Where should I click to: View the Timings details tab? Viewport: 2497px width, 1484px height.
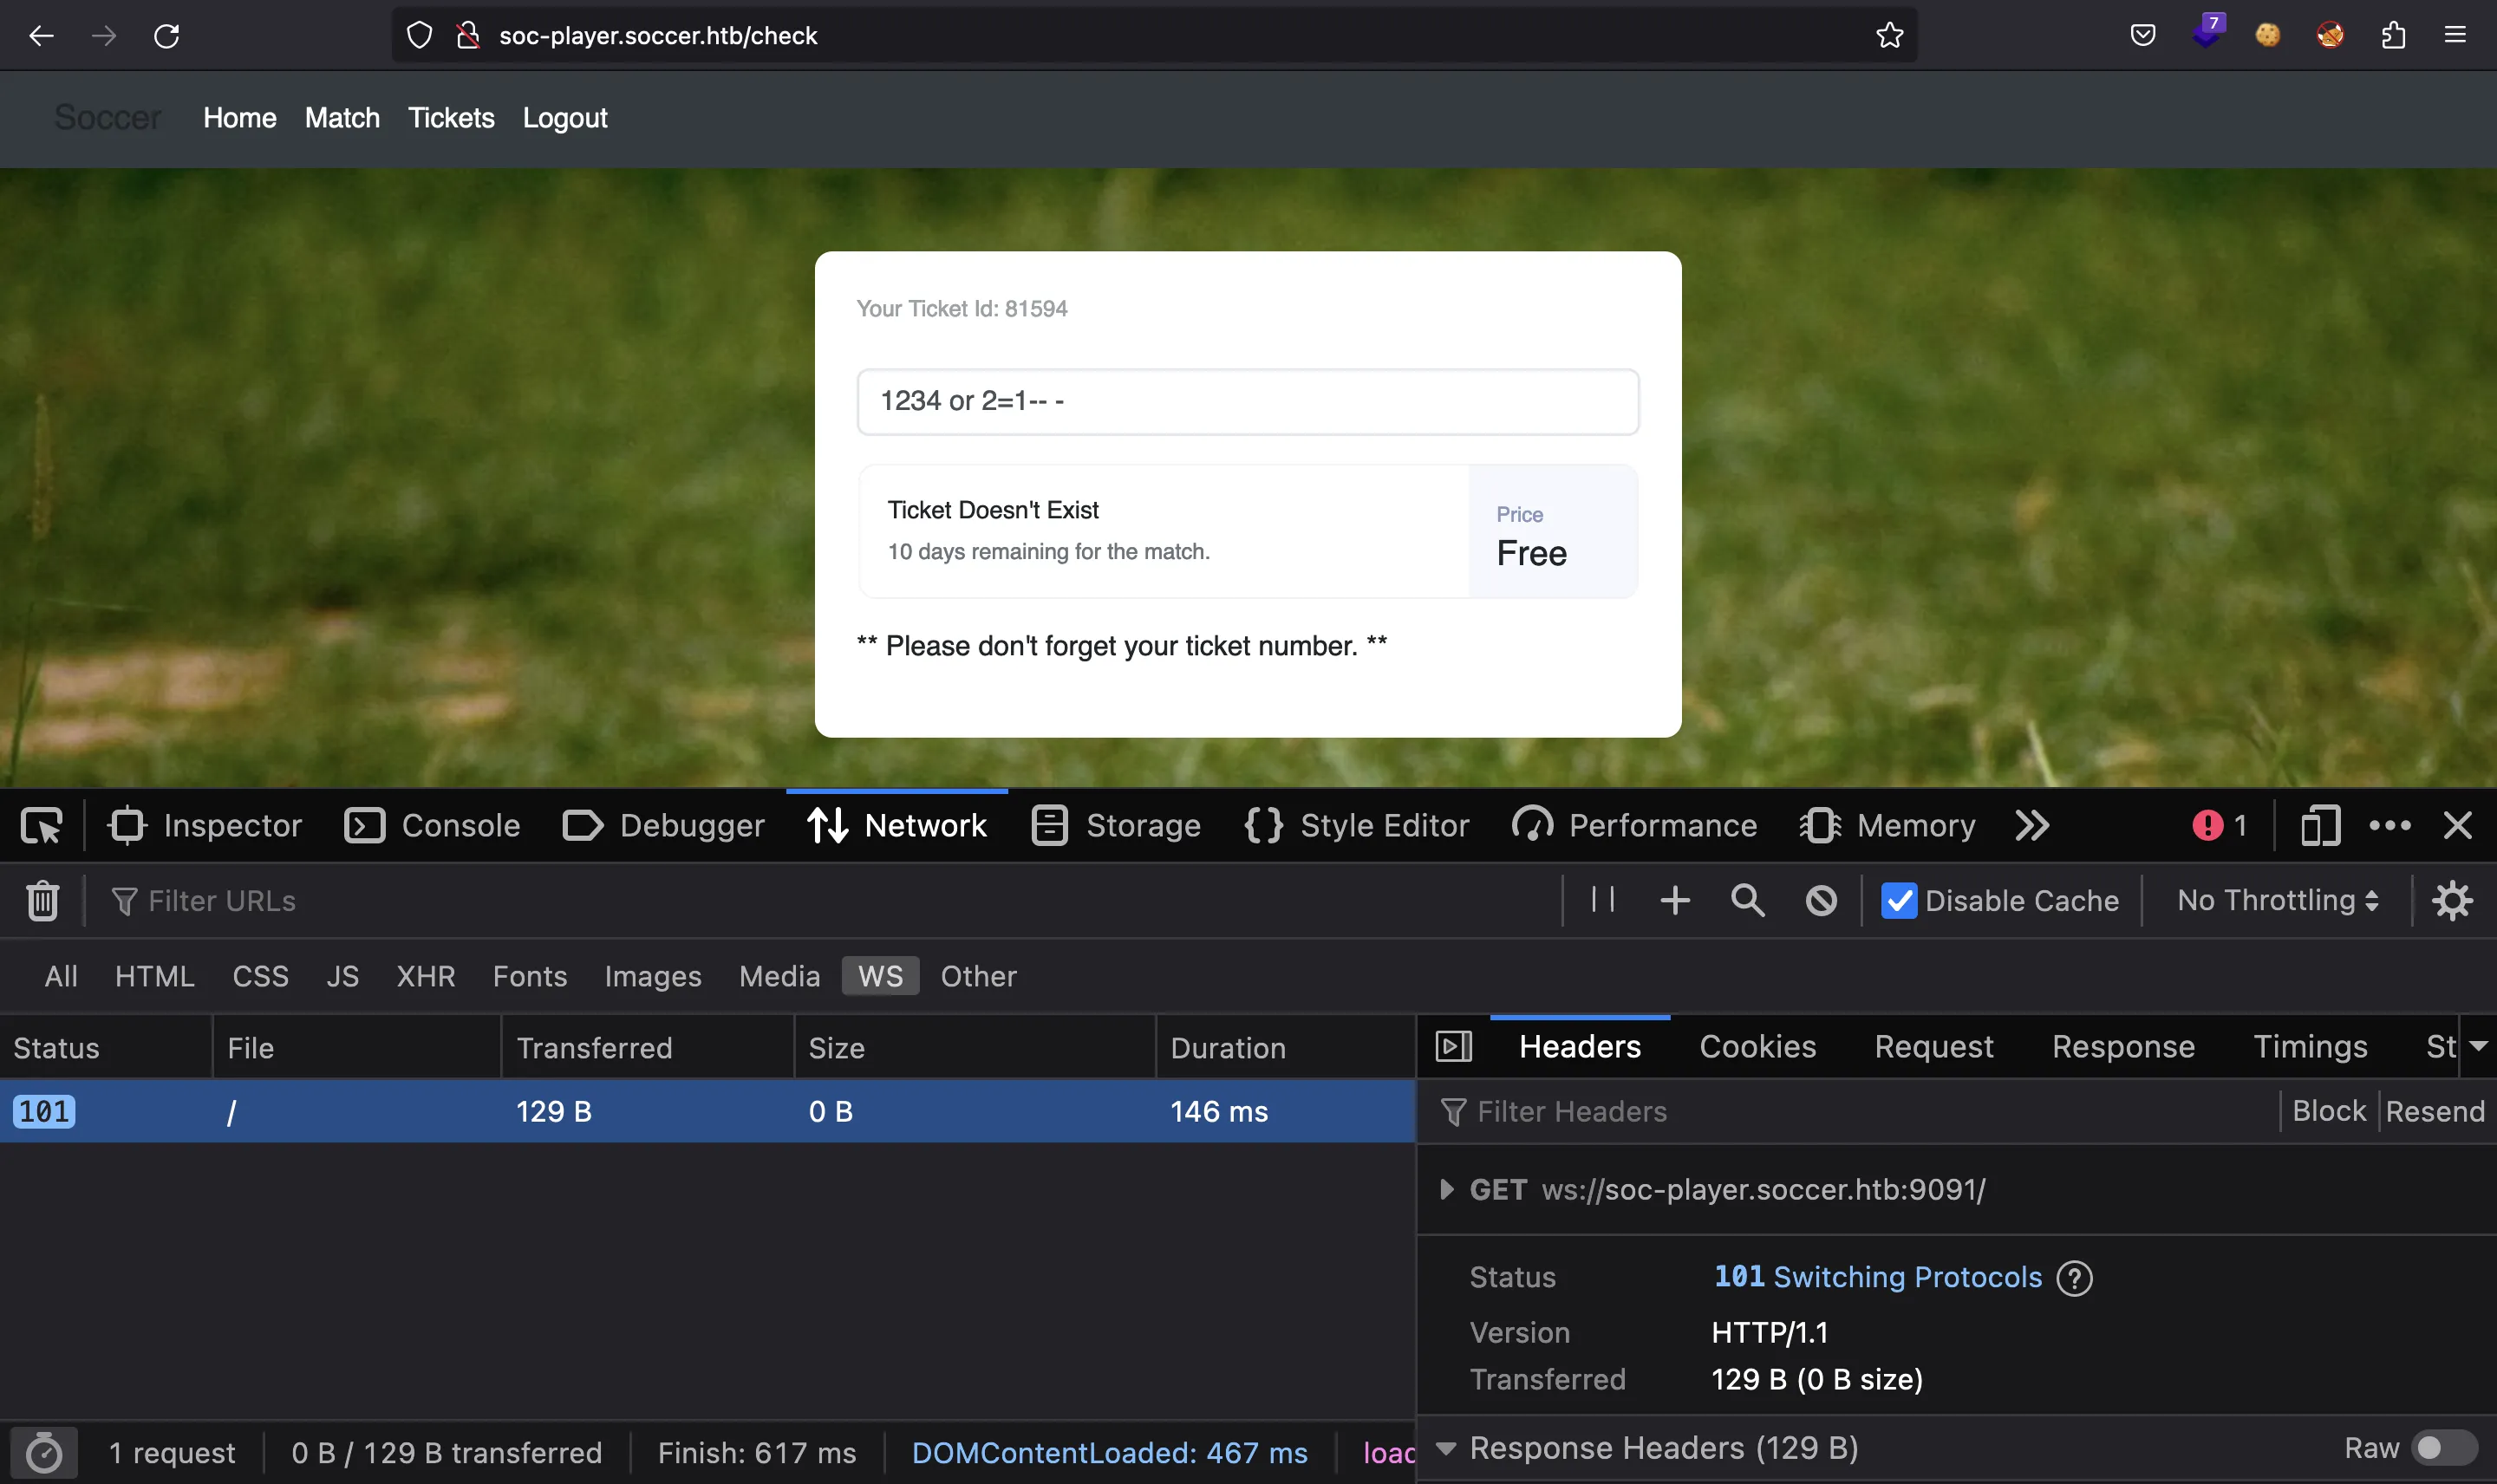tap(2310, 1046)
